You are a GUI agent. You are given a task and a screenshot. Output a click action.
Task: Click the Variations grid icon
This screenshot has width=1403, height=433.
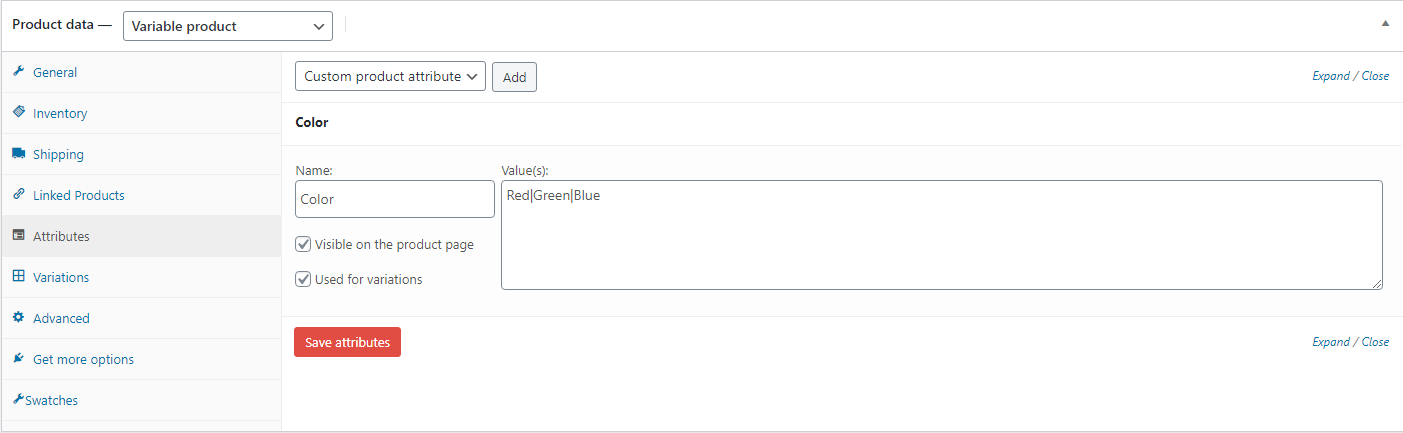coord(18,277)
